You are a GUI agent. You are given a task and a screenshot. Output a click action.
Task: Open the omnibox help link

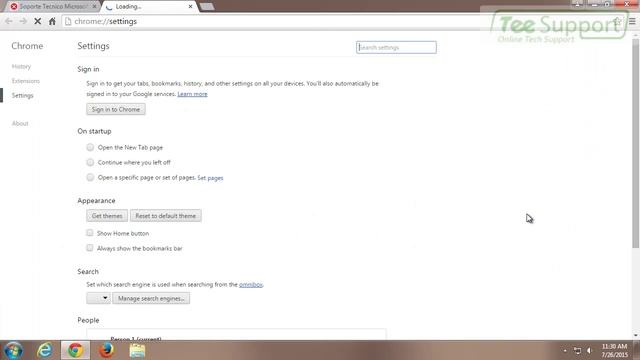[251, 284]
